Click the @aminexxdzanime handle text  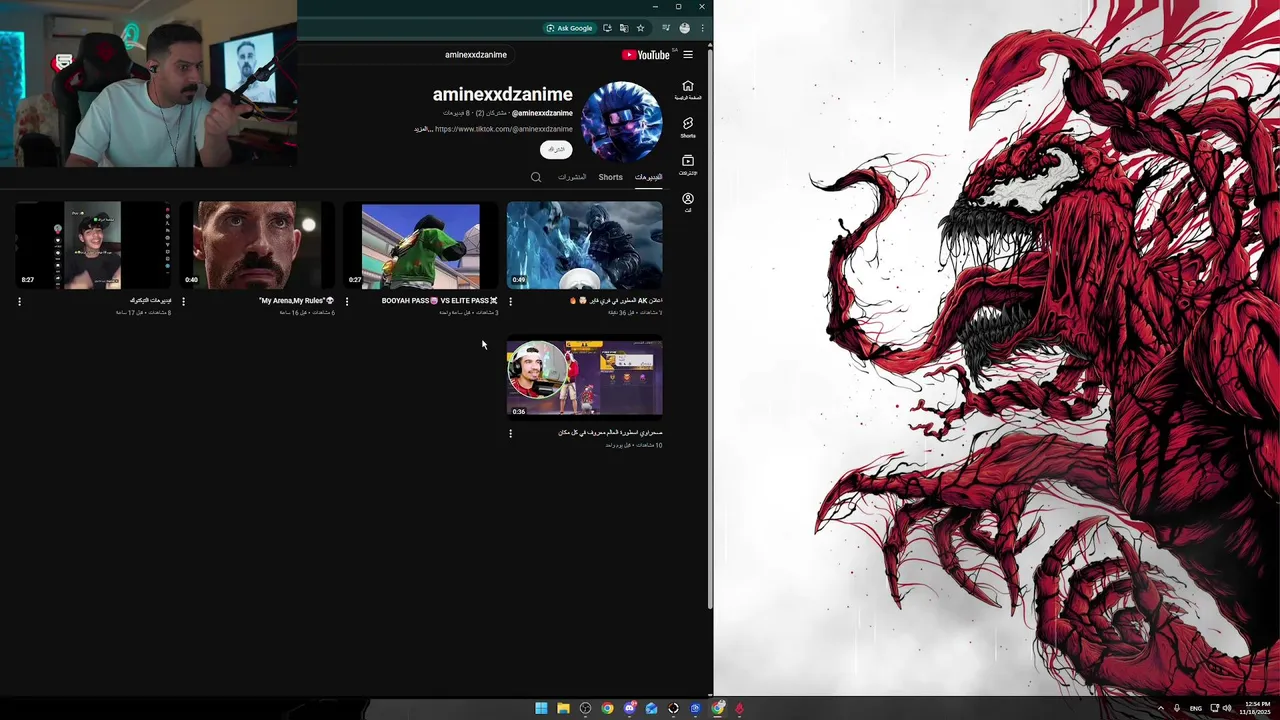[x=542, y=113]
